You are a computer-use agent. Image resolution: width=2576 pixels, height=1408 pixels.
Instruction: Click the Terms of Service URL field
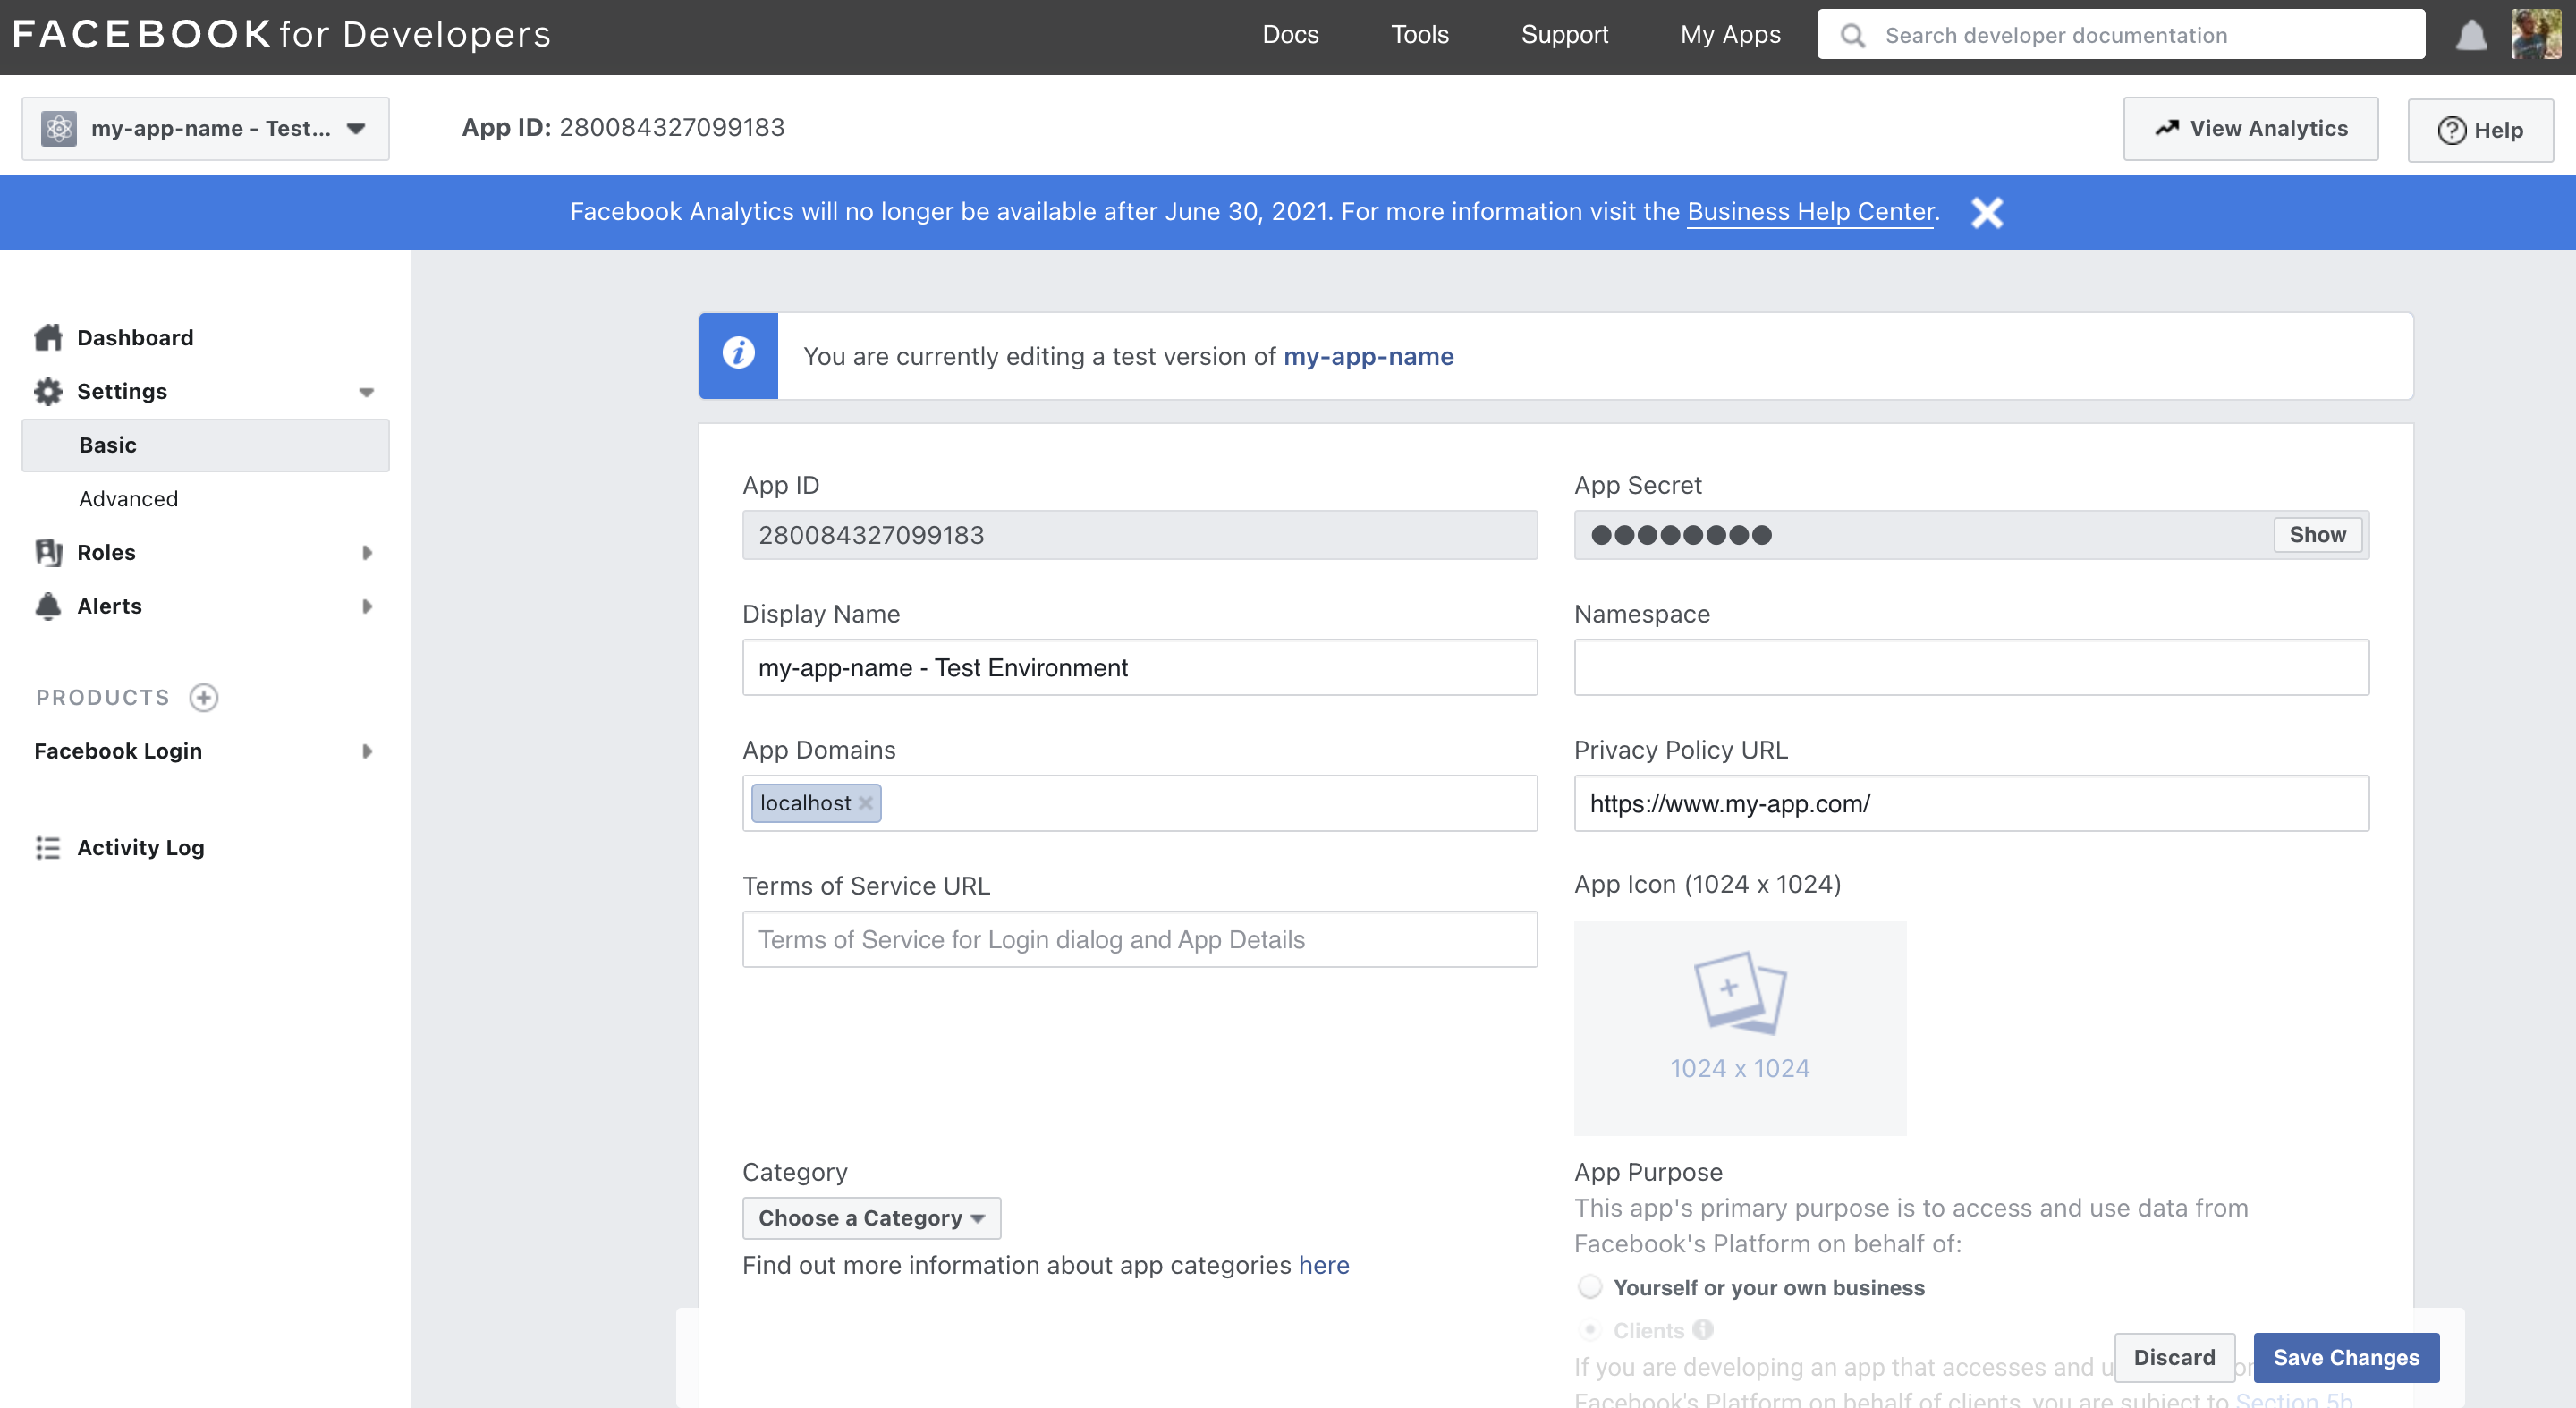pyautogui.click(x=1139, y=939)
